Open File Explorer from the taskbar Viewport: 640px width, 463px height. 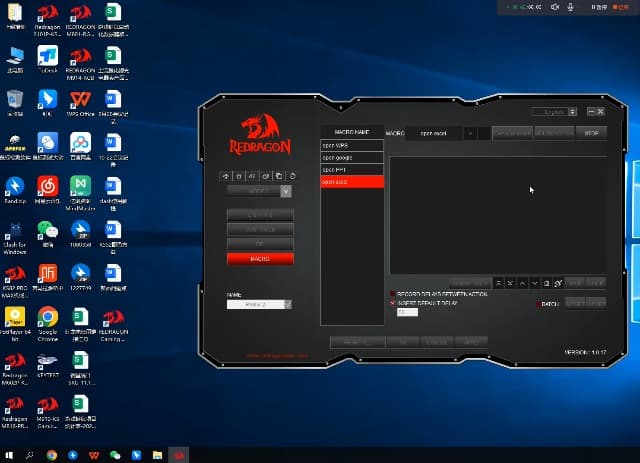coord(158,455)
